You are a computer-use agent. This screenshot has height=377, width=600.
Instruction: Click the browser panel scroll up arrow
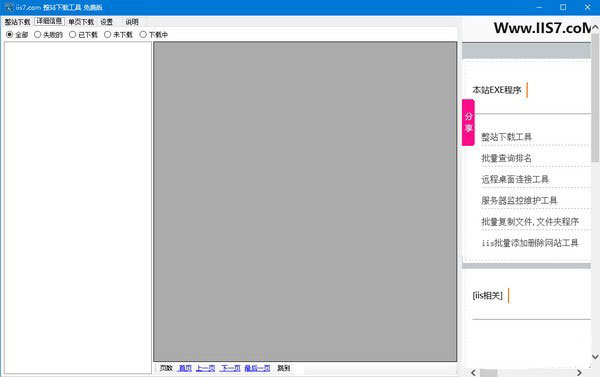click(595, 27)
